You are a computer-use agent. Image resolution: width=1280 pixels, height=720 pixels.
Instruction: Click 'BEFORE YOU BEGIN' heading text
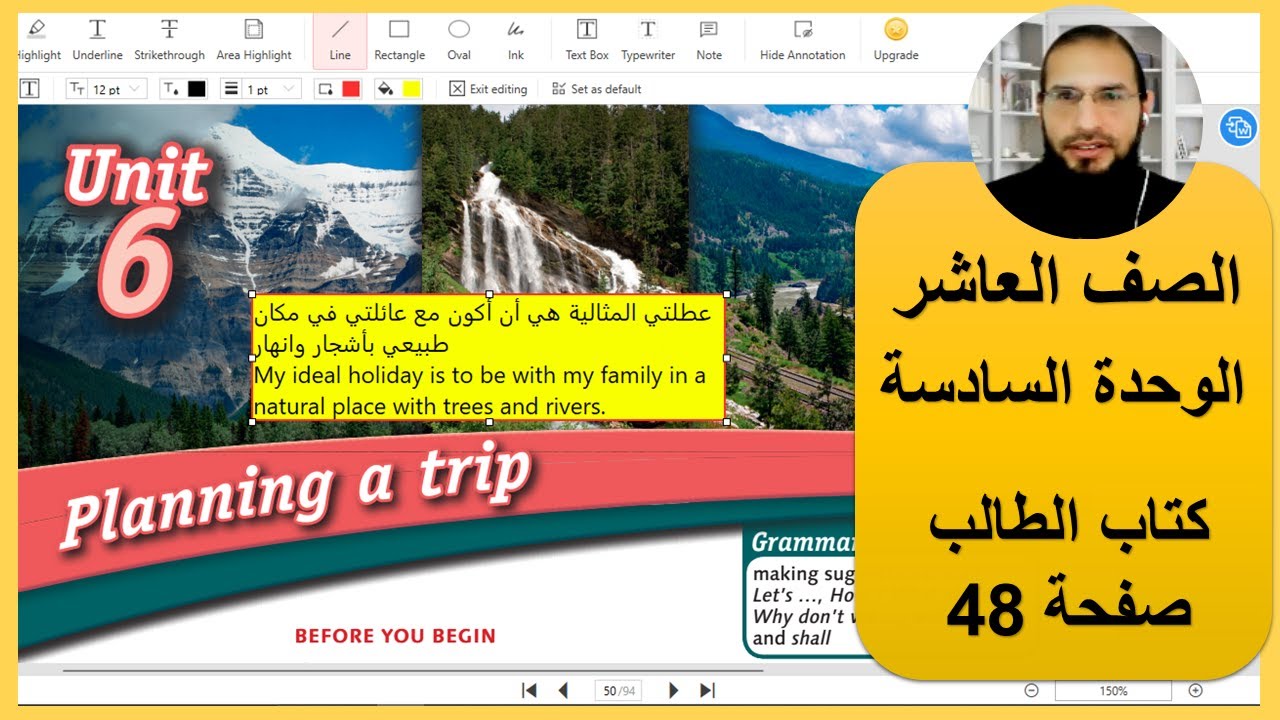coord(395,635)
